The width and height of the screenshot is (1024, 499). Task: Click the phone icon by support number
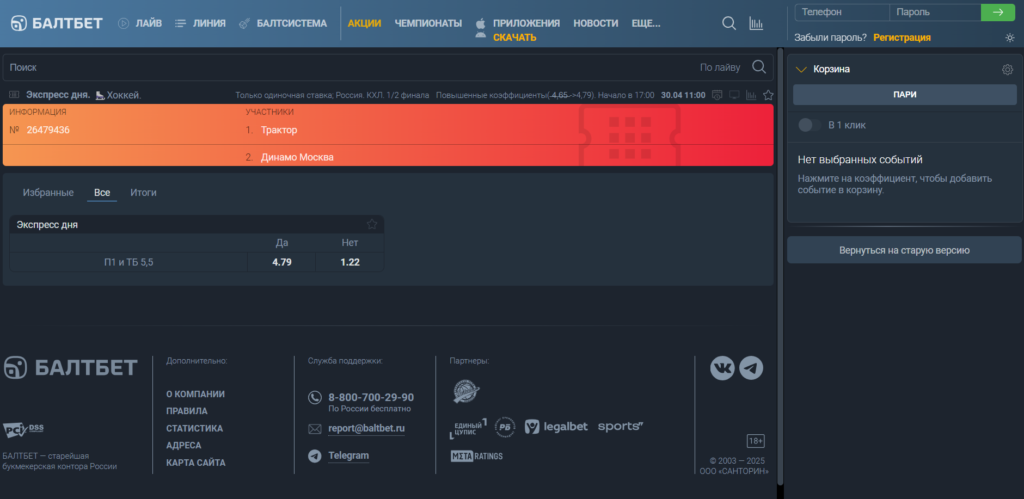pyautogui.click(x=315, y=397)
